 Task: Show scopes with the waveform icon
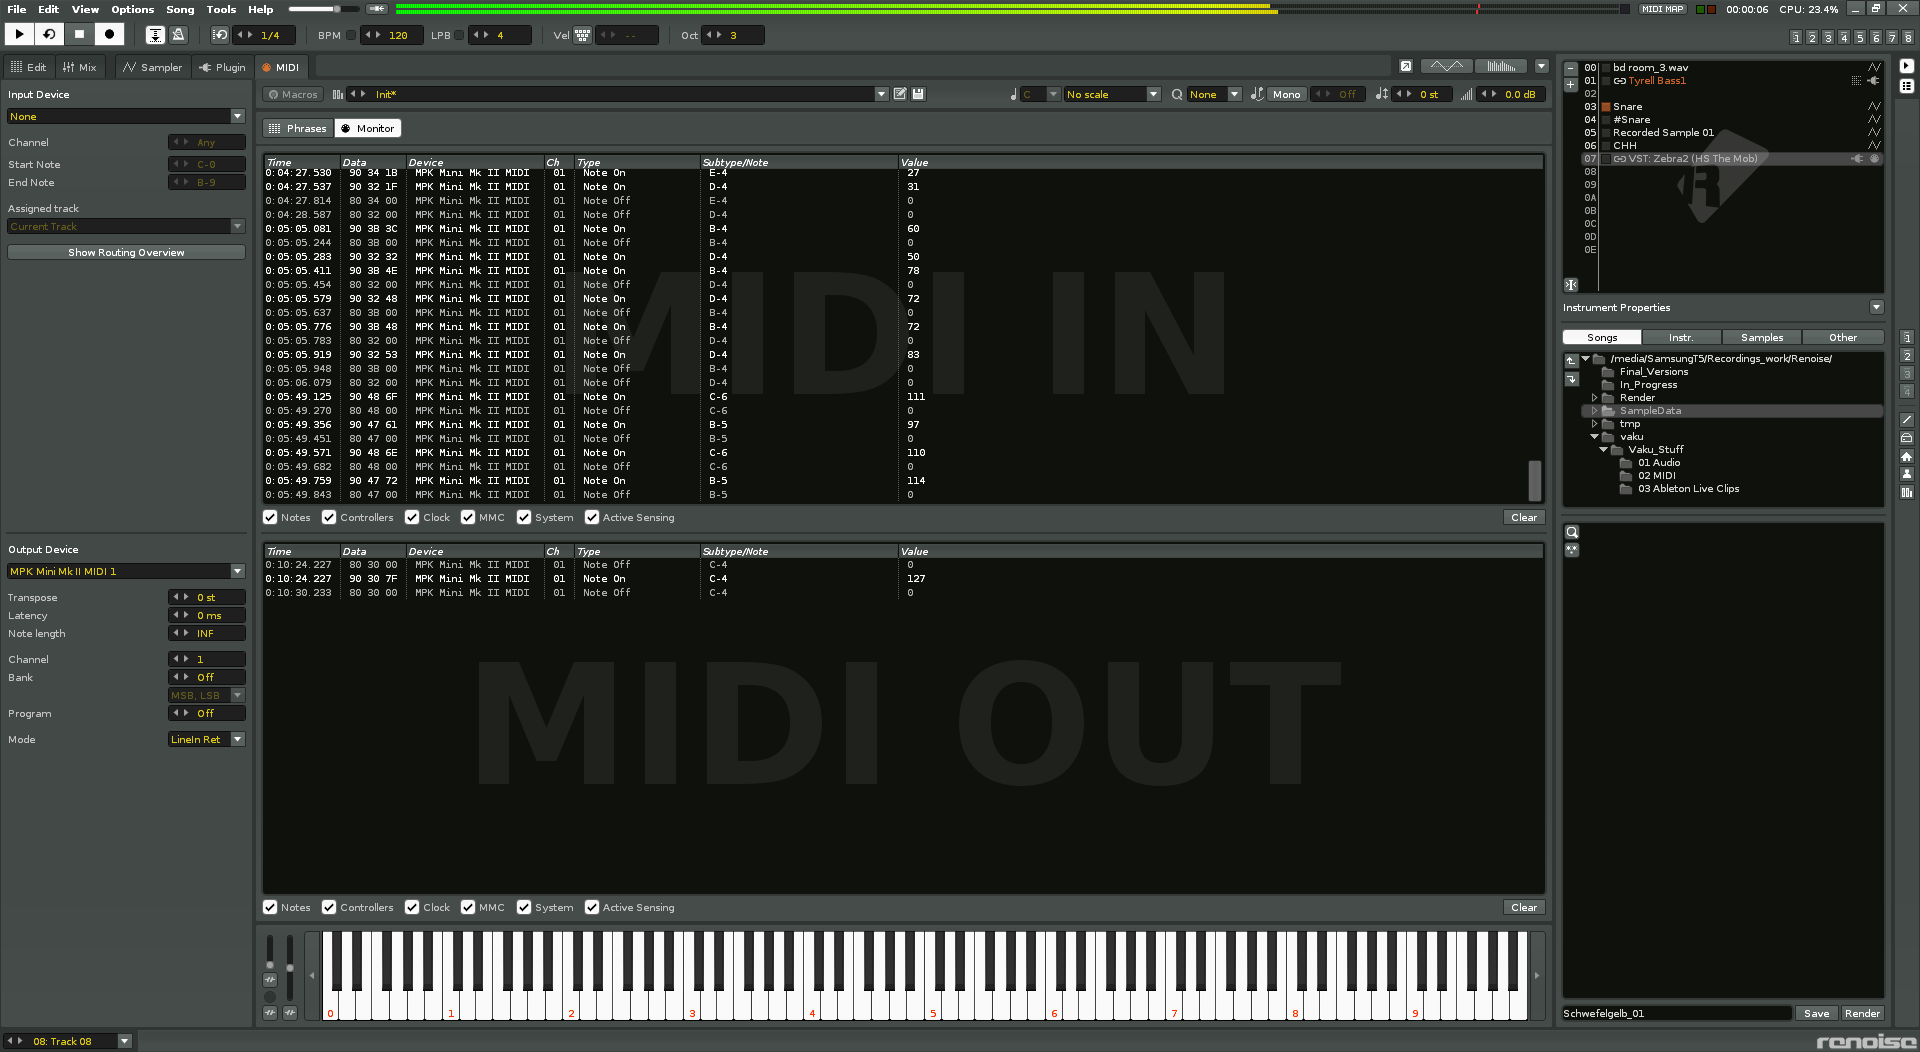tap(1446, 66)
